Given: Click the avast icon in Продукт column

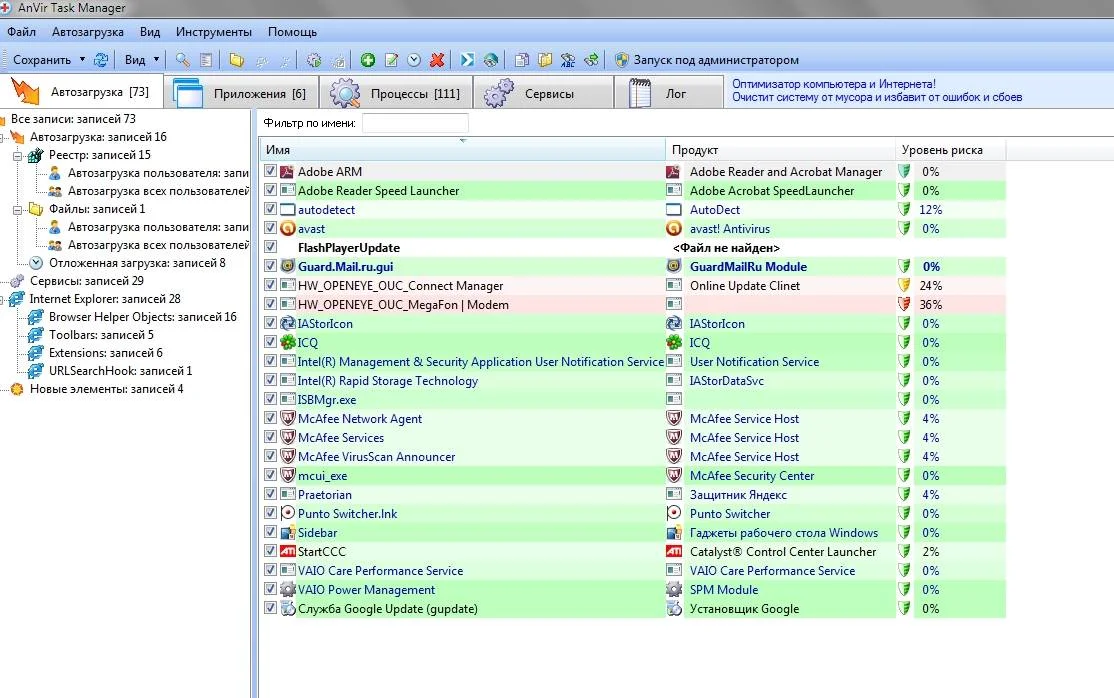Looking at the screenshot, I should [674, 229].
